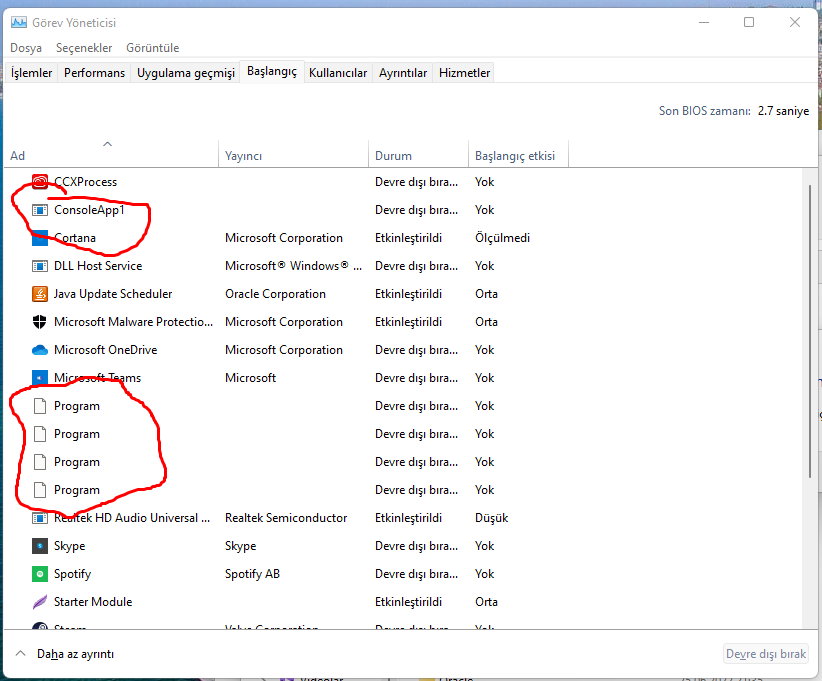Select the Spotify row name
Image resolution: width=822 pixels, height=681 pixels.
click(72, 574)
